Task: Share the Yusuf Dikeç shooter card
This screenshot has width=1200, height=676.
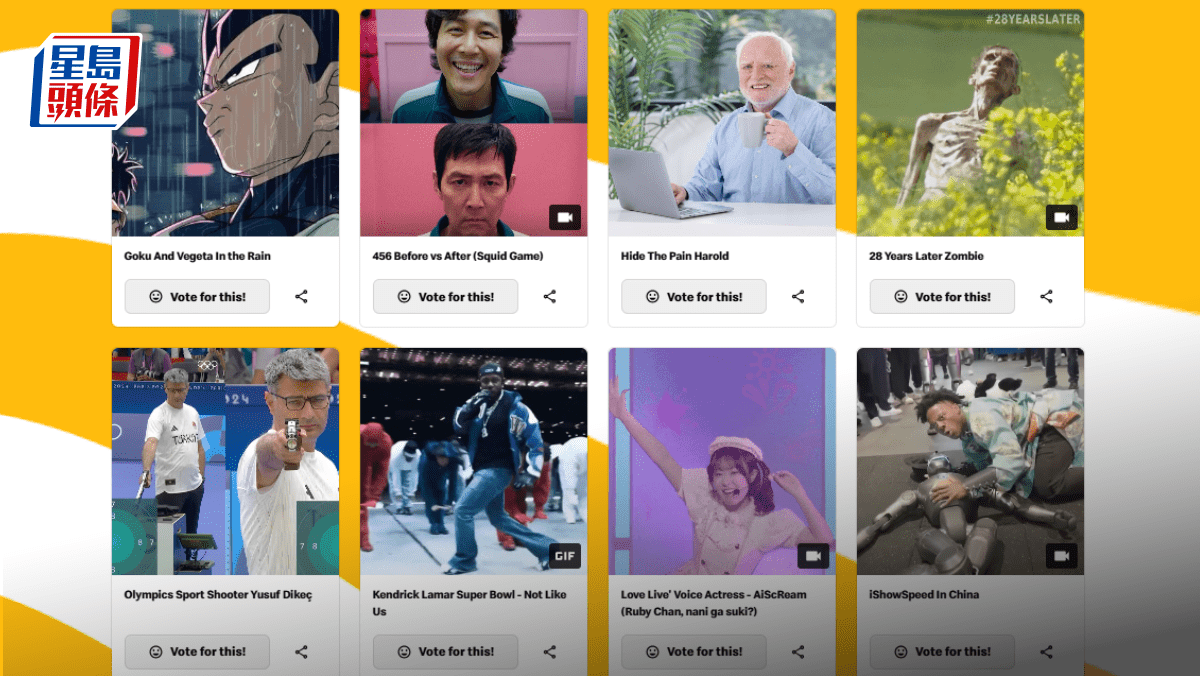Action: 301,652
